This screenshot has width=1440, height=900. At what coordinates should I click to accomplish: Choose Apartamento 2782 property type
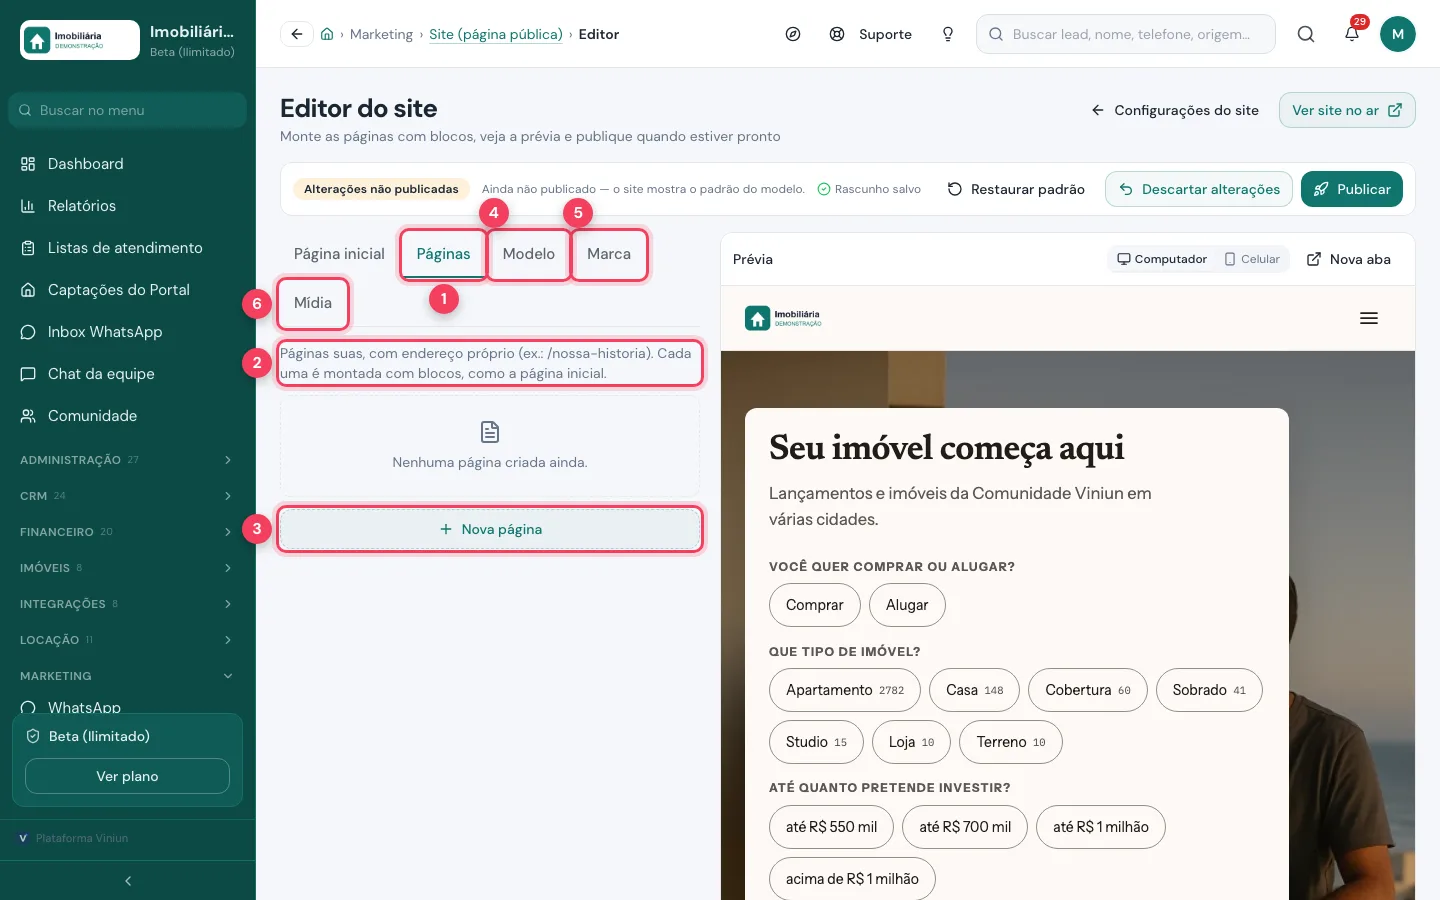845,690
